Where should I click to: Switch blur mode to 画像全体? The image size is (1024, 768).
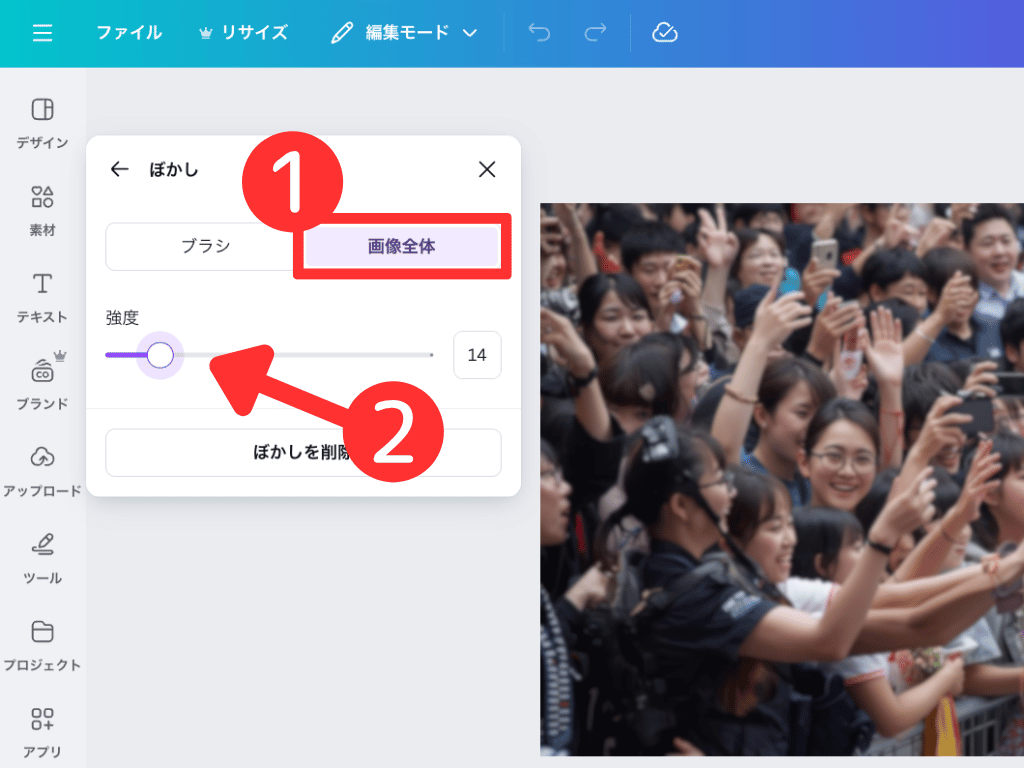tap(401, 246)
